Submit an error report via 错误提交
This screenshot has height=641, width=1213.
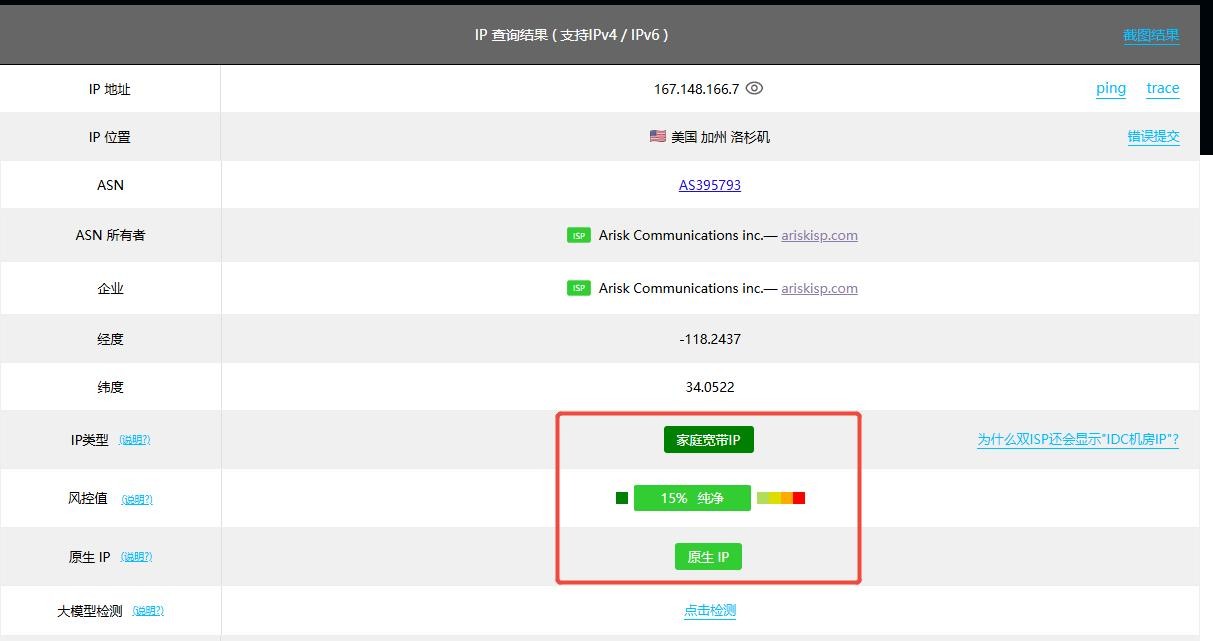tap(1154, 136)
